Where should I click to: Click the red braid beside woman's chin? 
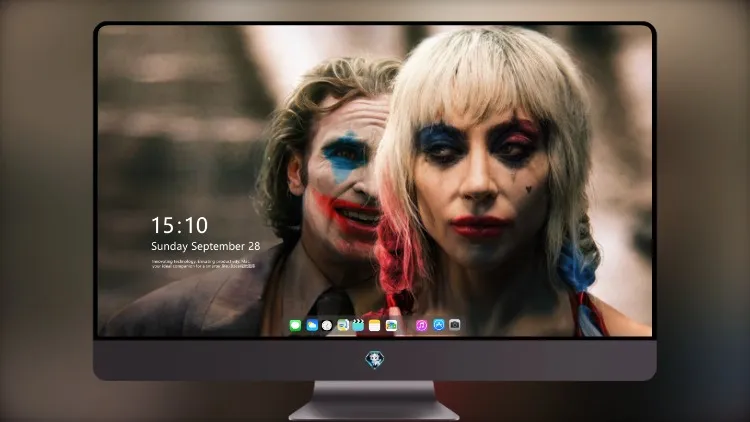pos(397,268)
